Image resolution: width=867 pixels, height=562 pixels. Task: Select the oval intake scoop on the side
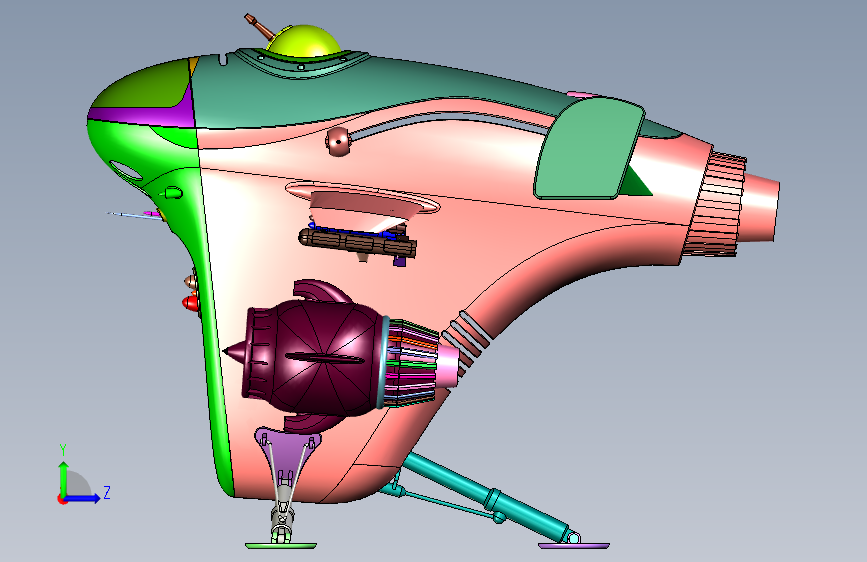pyautogui.click(x=362, y=197)
